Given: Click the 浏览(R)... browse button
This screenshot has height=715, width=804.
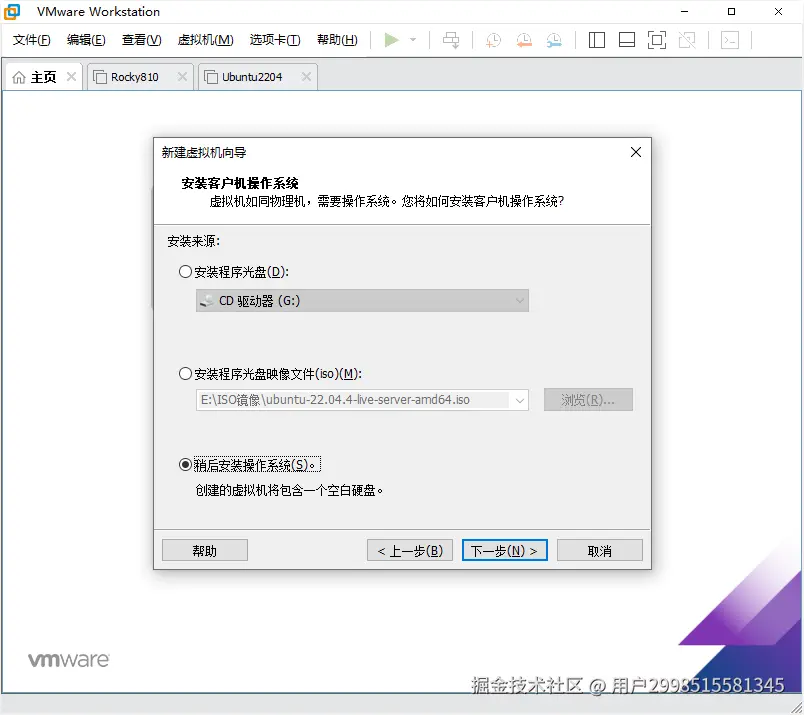Looking at the screenshot, I should click(x=588, y=400).
